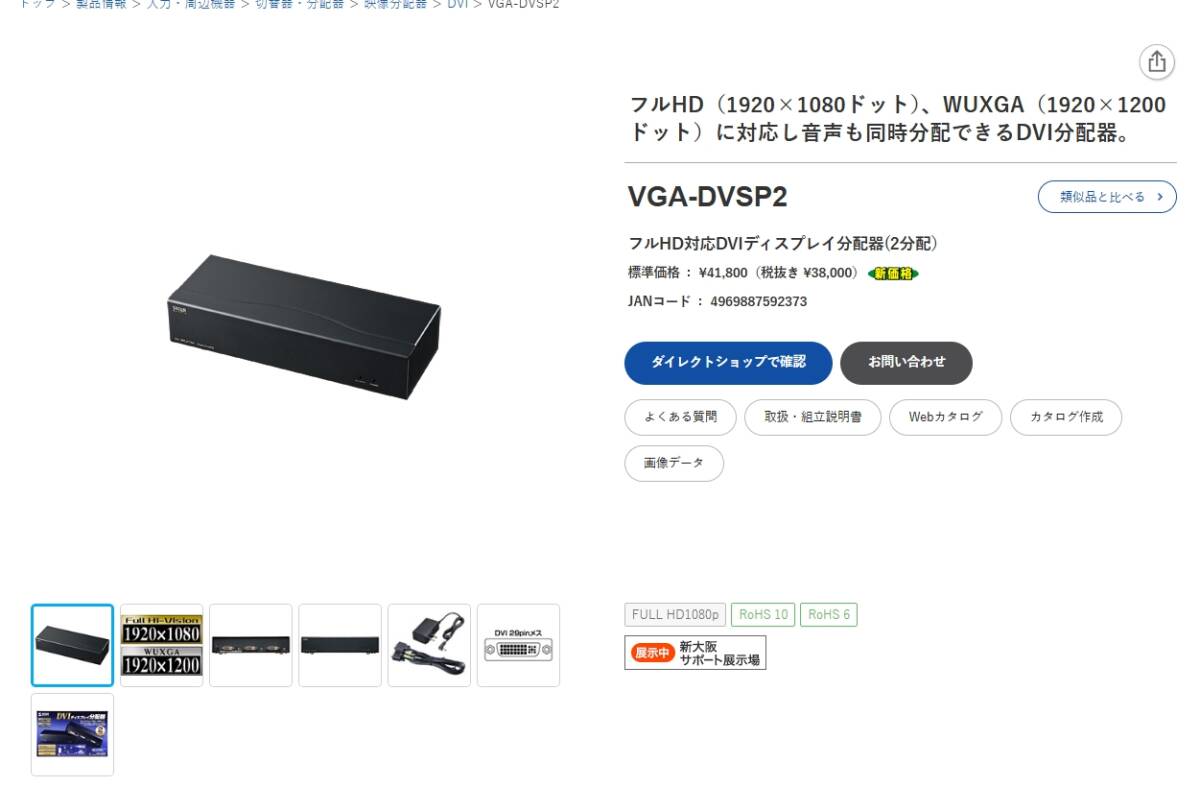Show the rear ports view thumbnail
The image size is (1200, 810).
pyautogui.click(x=251, y=645)
